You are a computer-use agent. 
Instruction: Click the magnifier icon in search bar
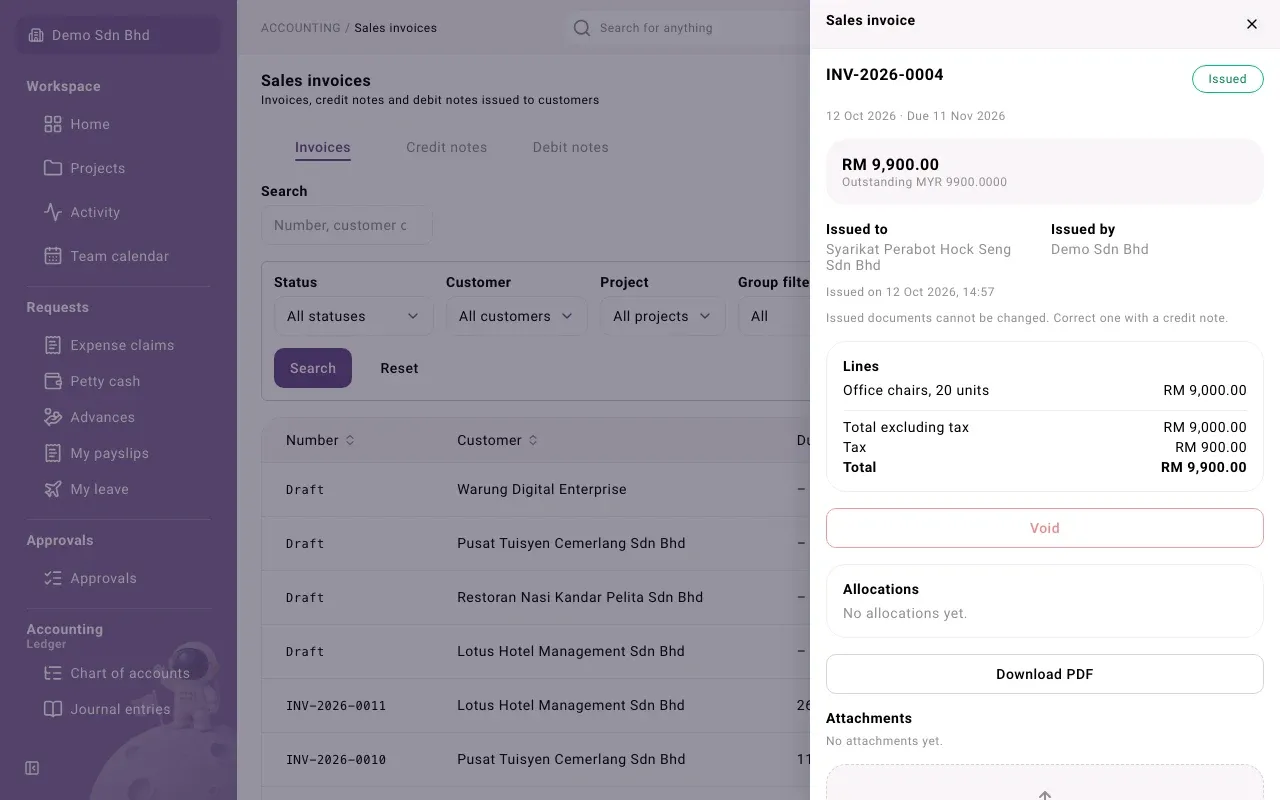[x=581, y=28]
